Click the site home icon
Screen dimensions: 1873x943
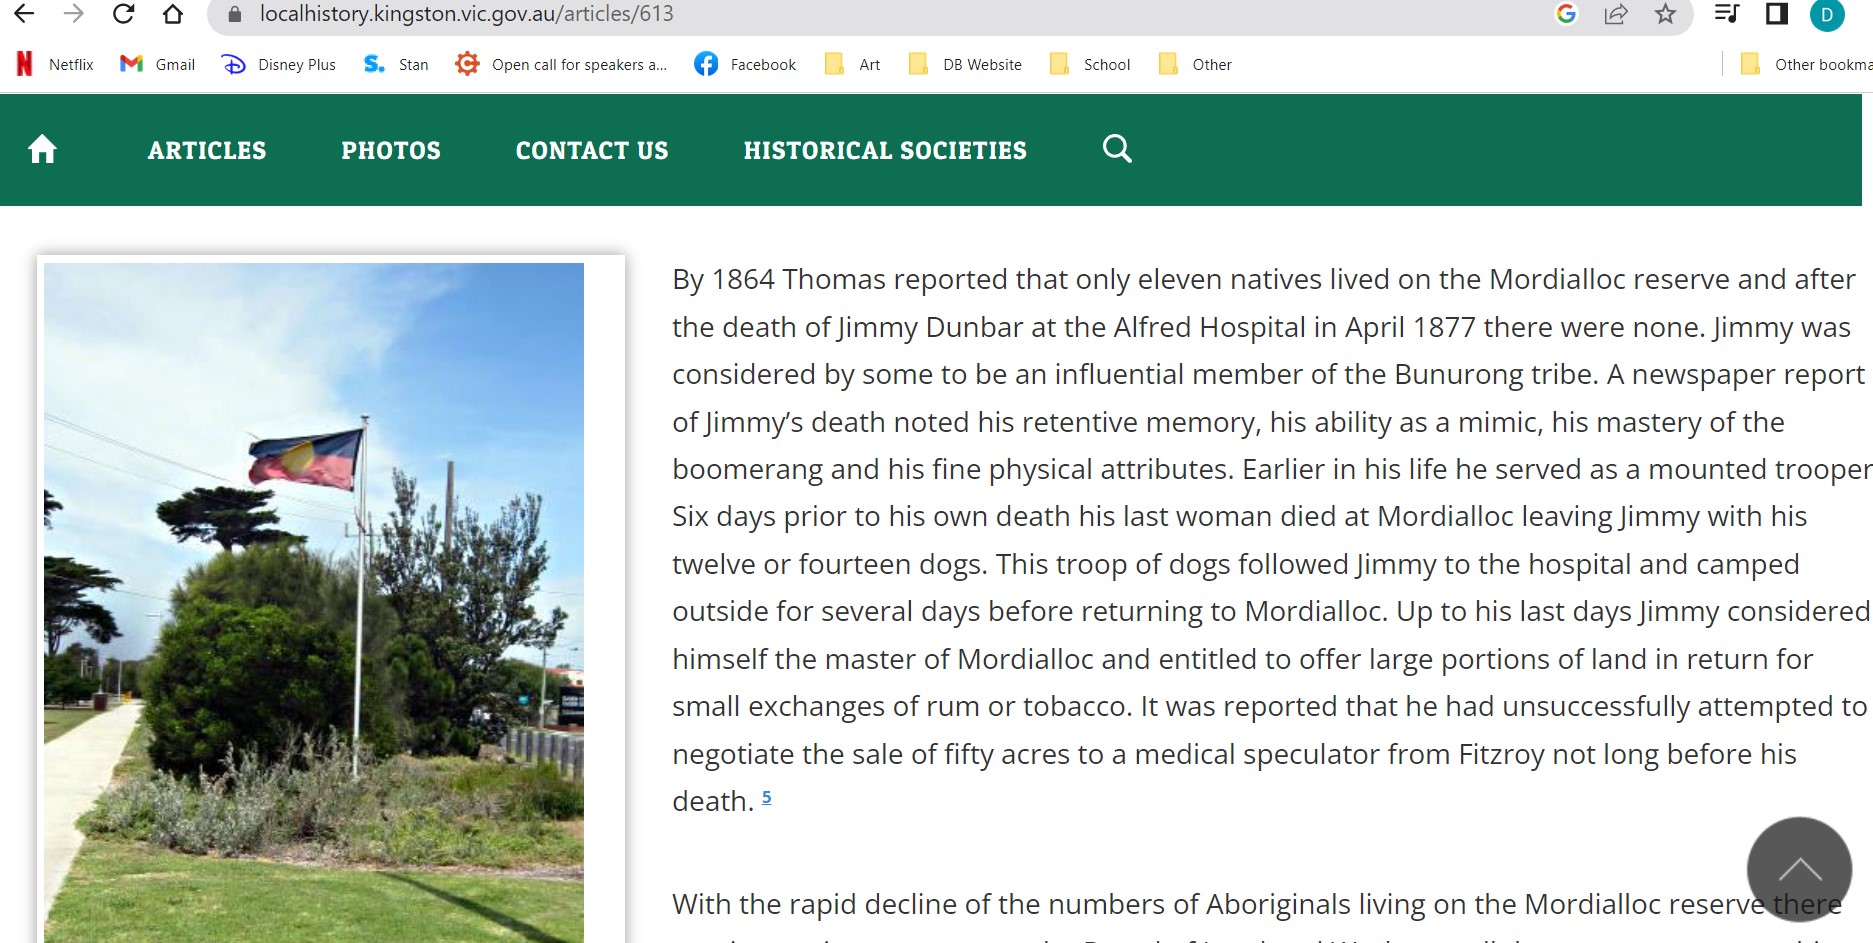pyautogui.click(x=42, y=150)
